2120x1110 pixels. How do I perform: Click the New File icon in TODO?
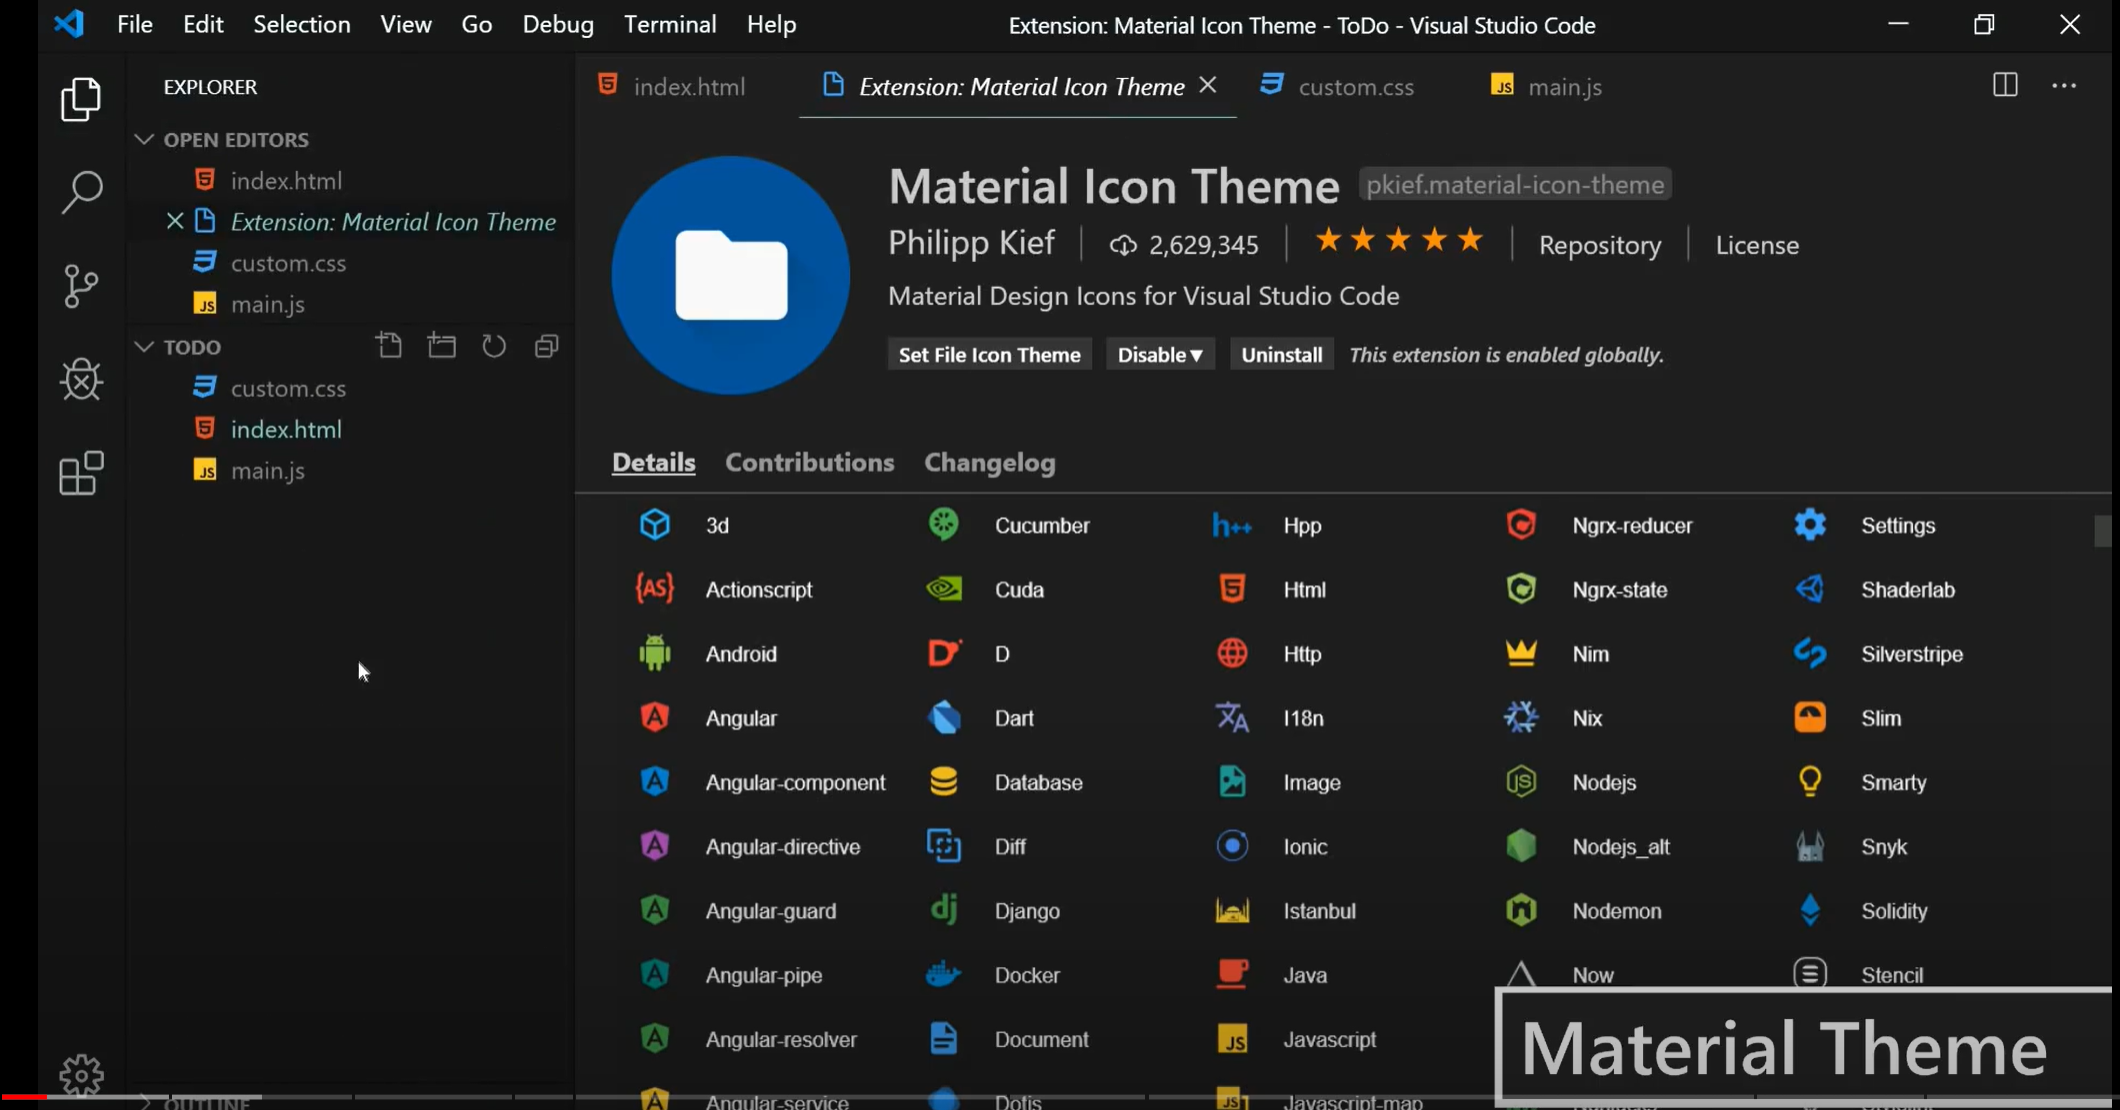[x=389, y=346]
